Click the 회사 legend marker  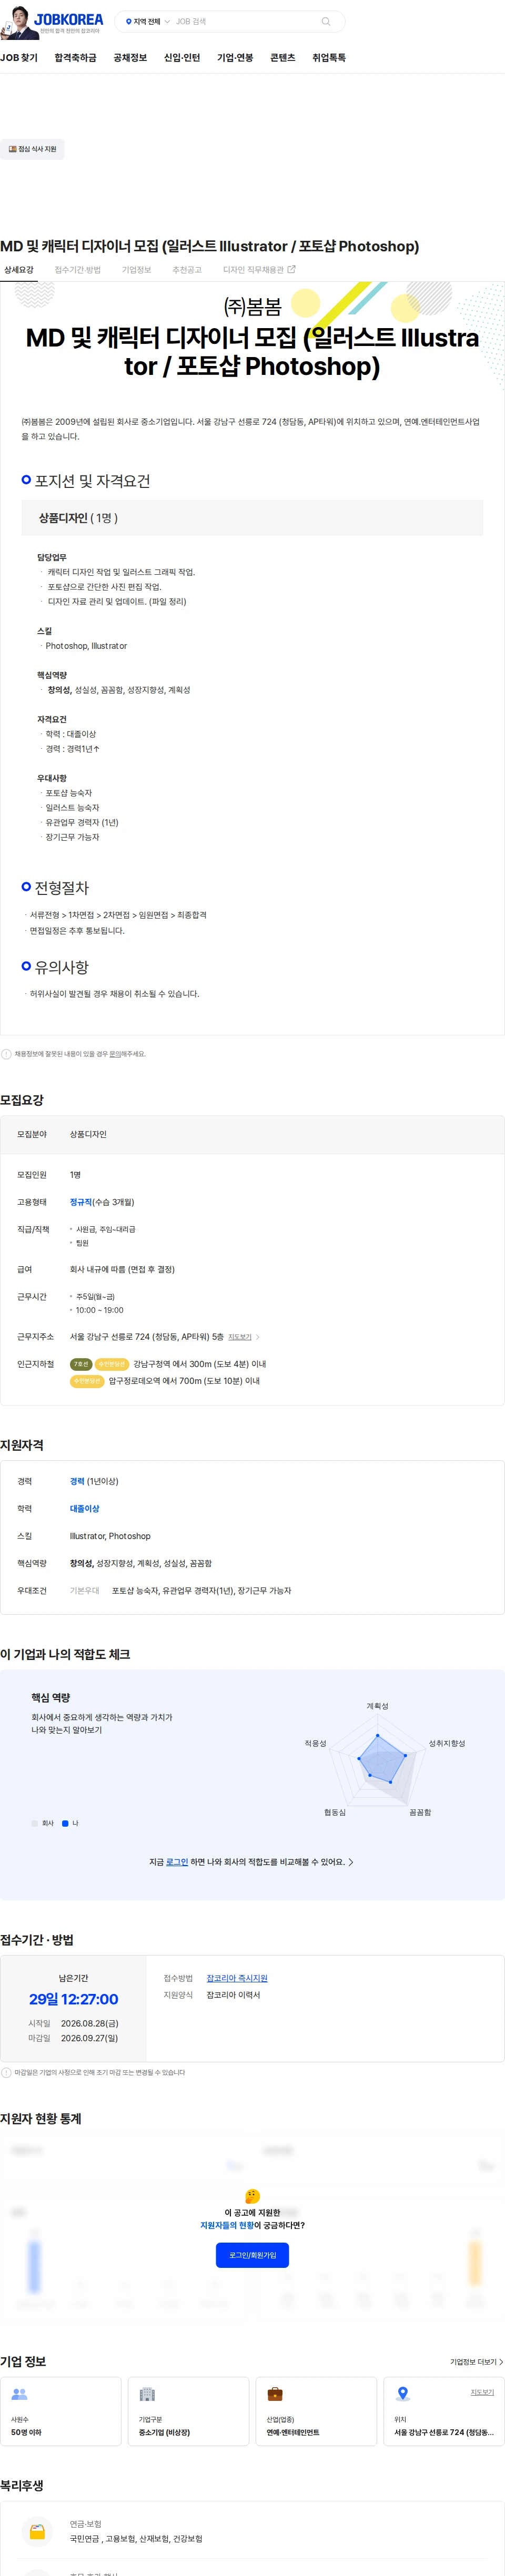click(35, 1823)
